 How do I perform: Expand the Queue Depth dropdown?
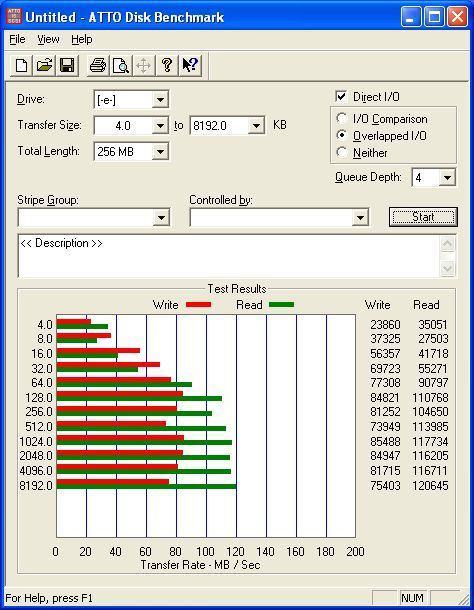point(447,178)
